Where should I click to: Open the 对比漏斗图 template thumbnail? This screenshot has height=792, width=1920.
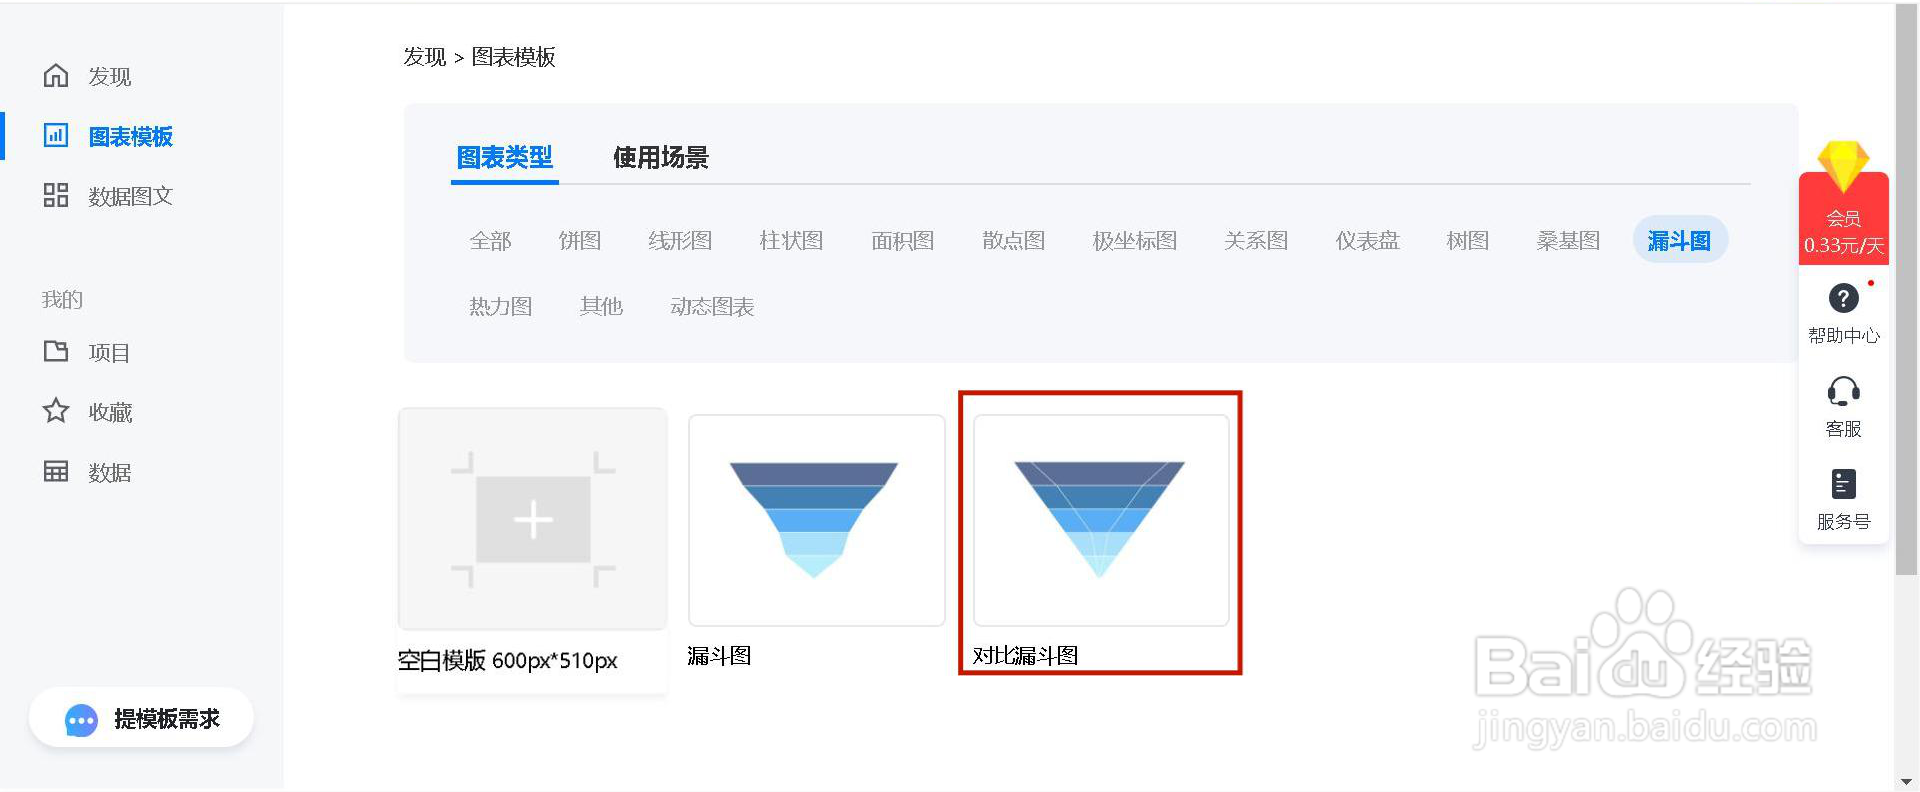pos(1100,520)
